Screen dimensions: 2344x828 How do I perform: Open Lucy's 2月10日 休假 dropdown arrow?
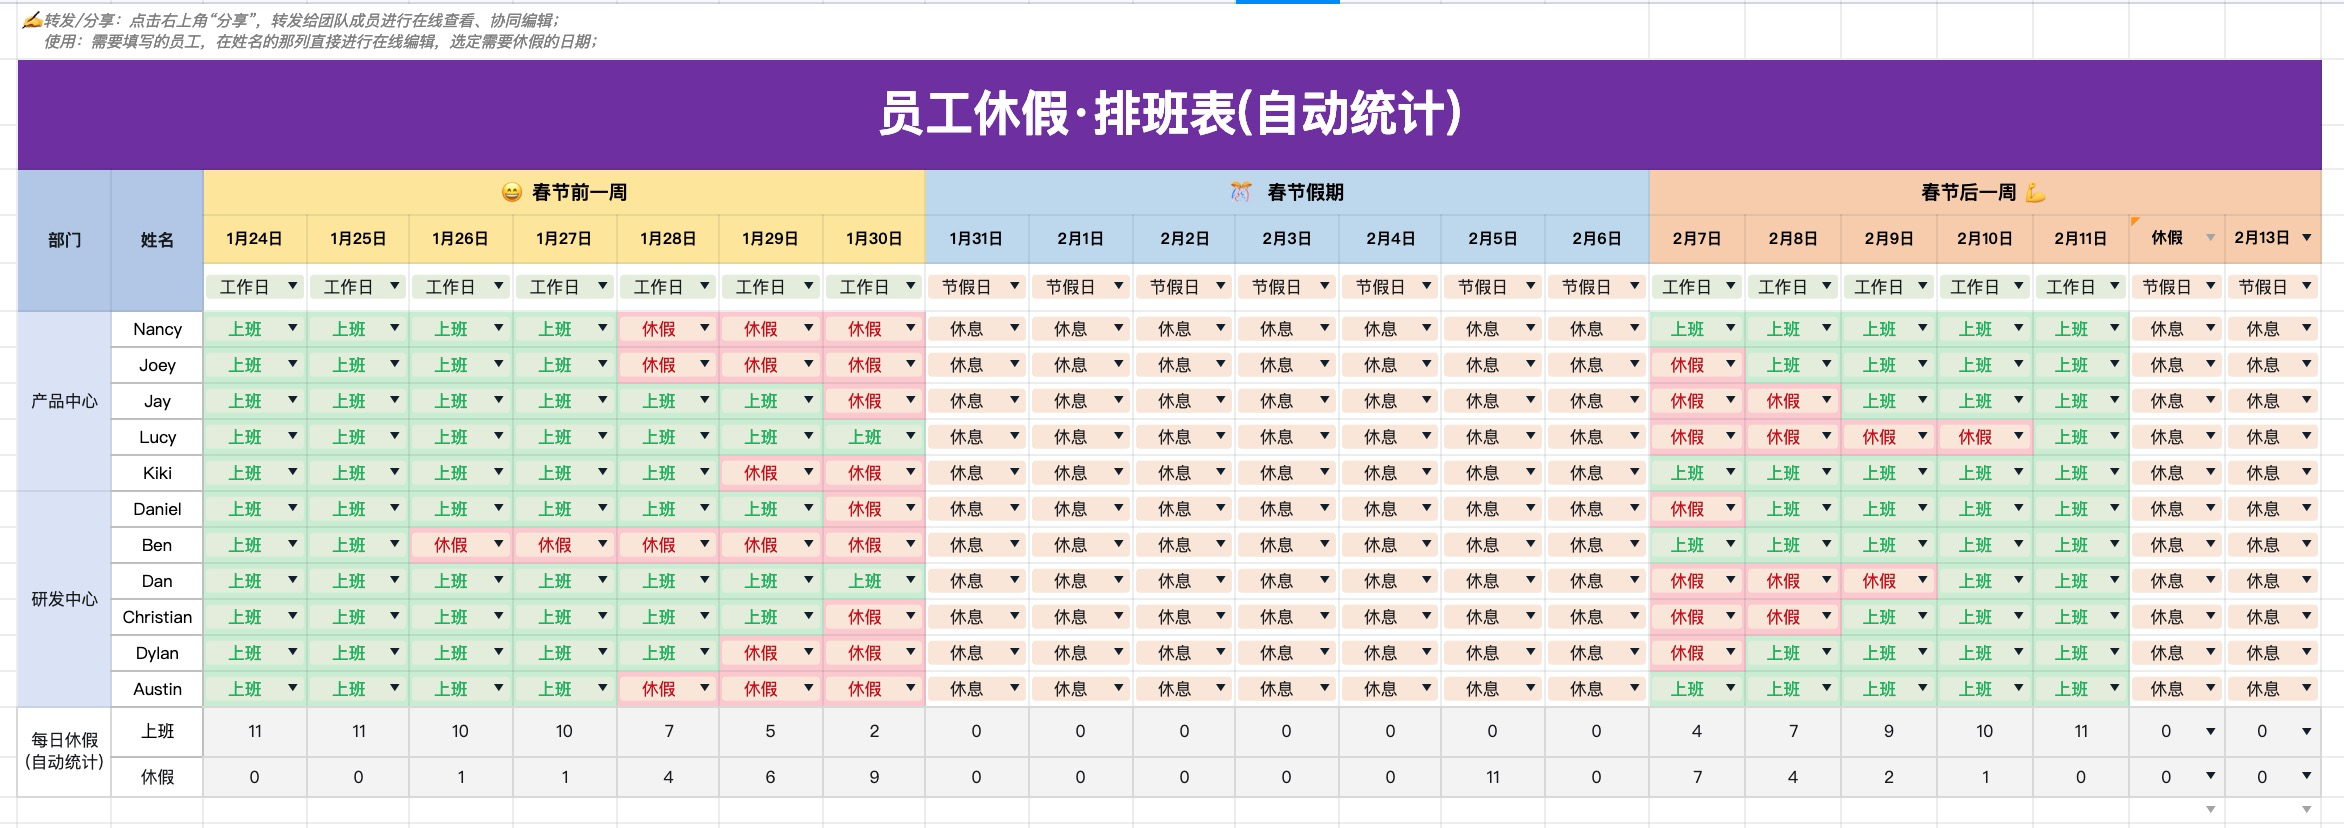2018,436
